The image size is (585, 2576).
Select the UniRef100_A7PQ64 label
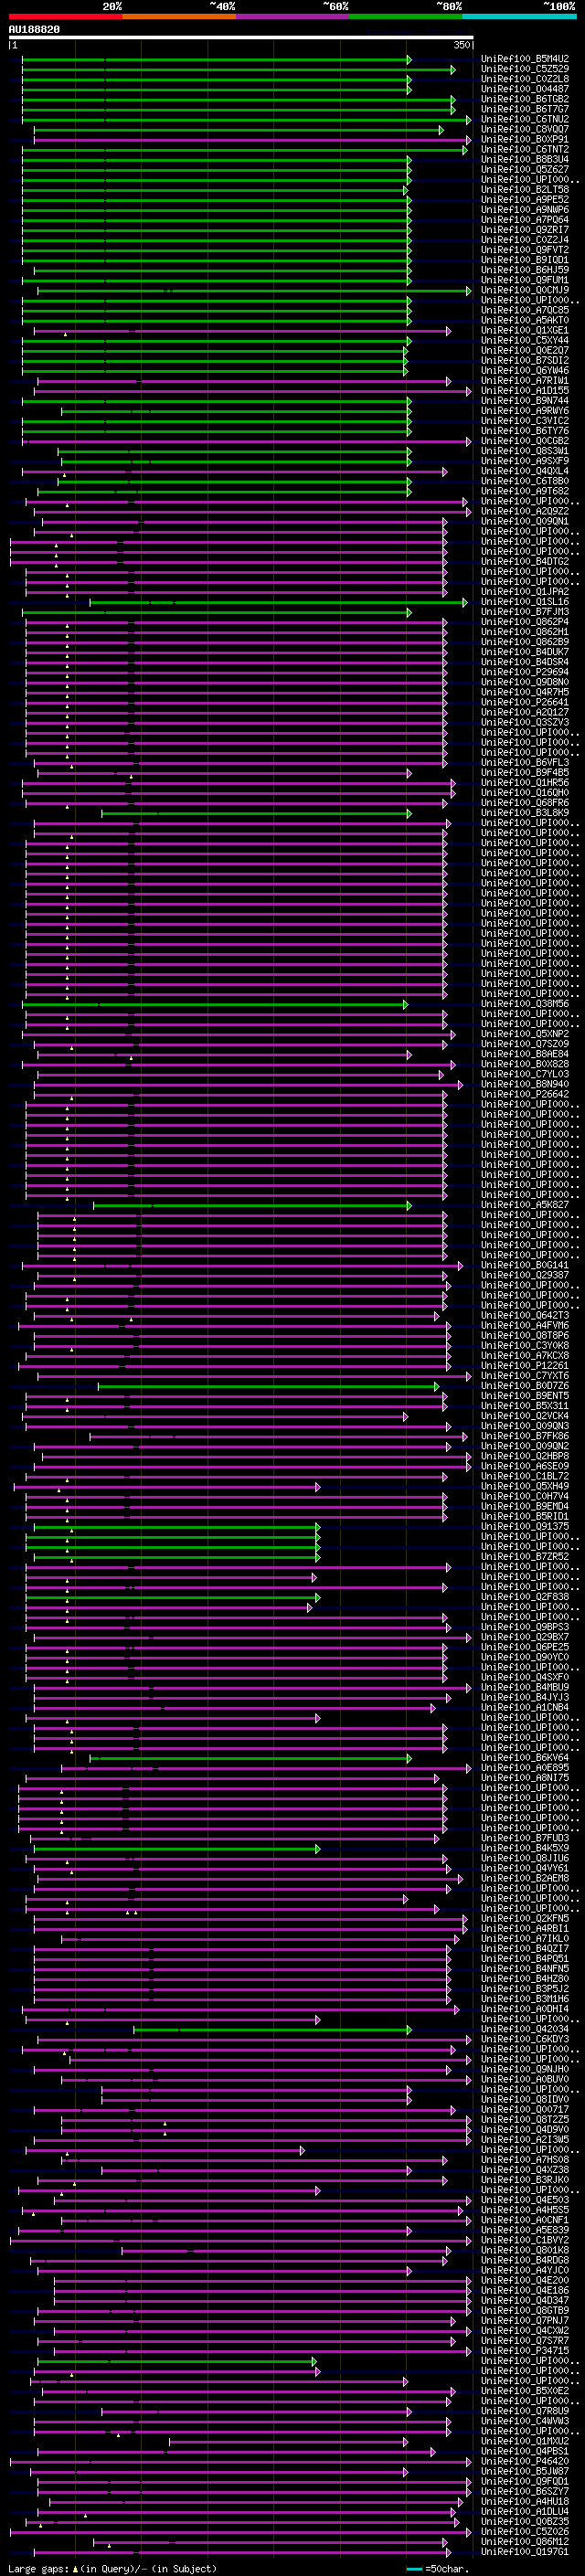[525, 219]
